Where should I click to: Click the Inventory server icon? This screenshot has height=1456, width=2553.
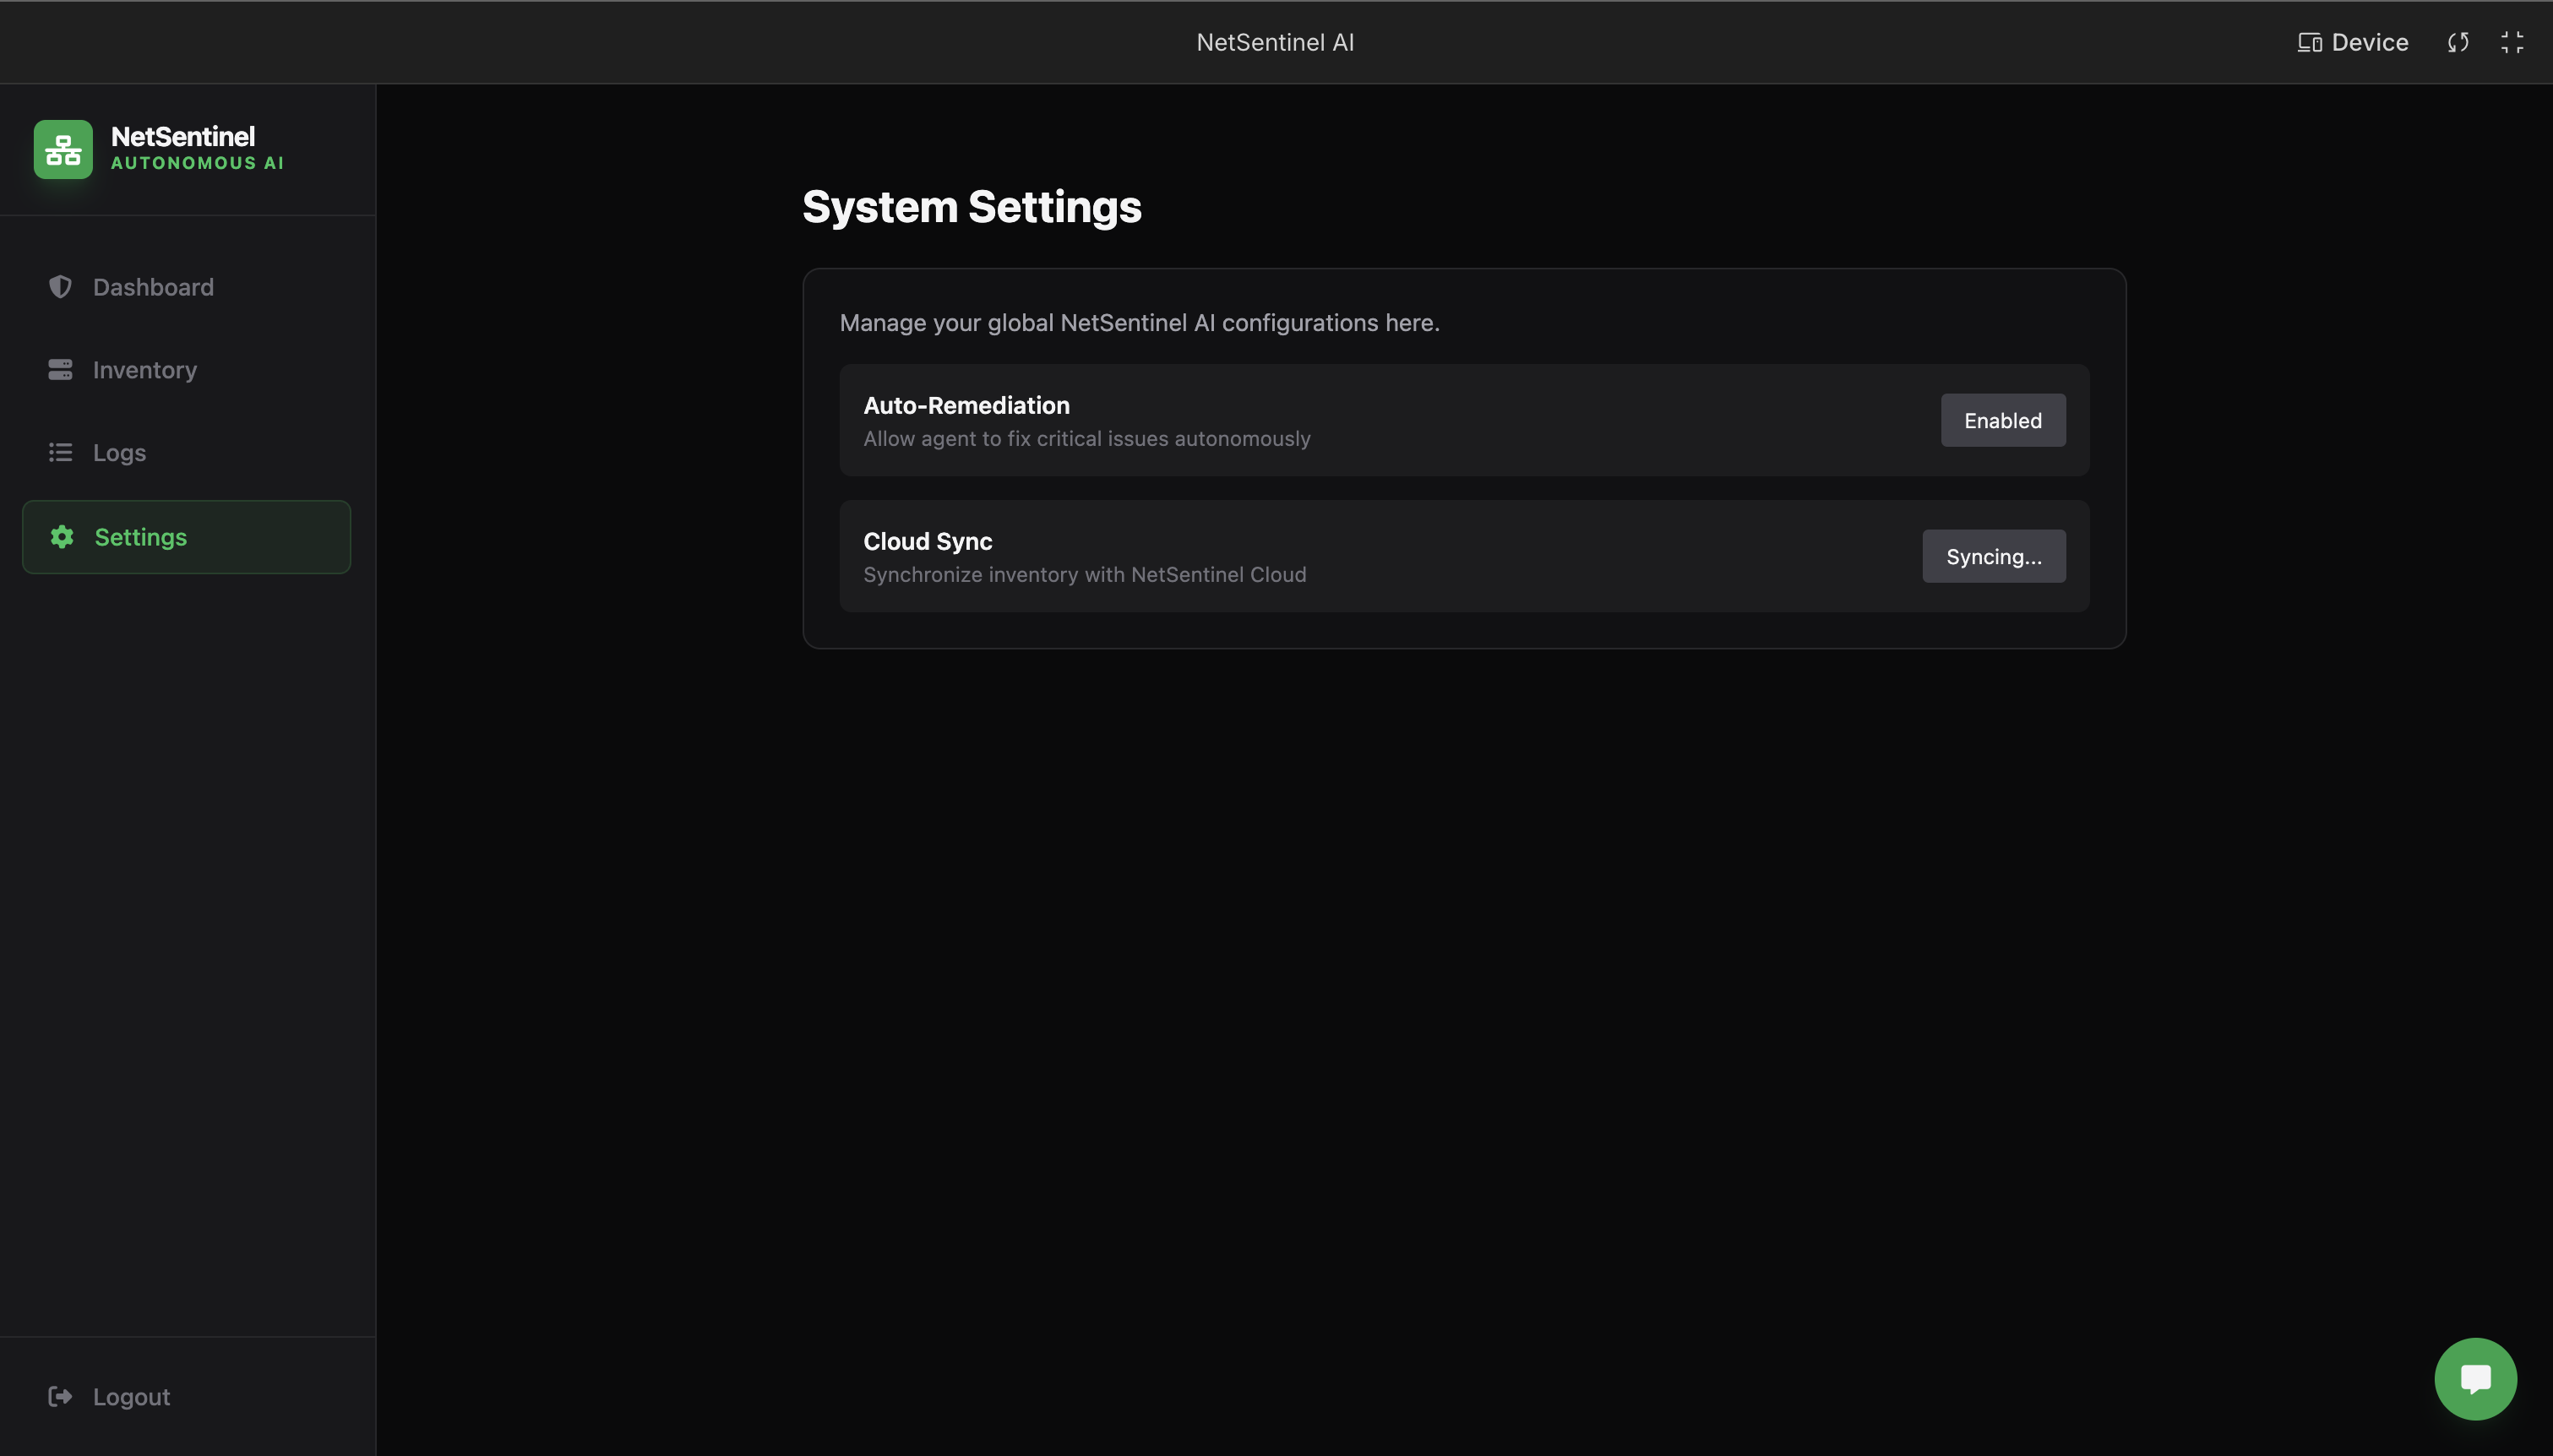(x=60, y=370)
